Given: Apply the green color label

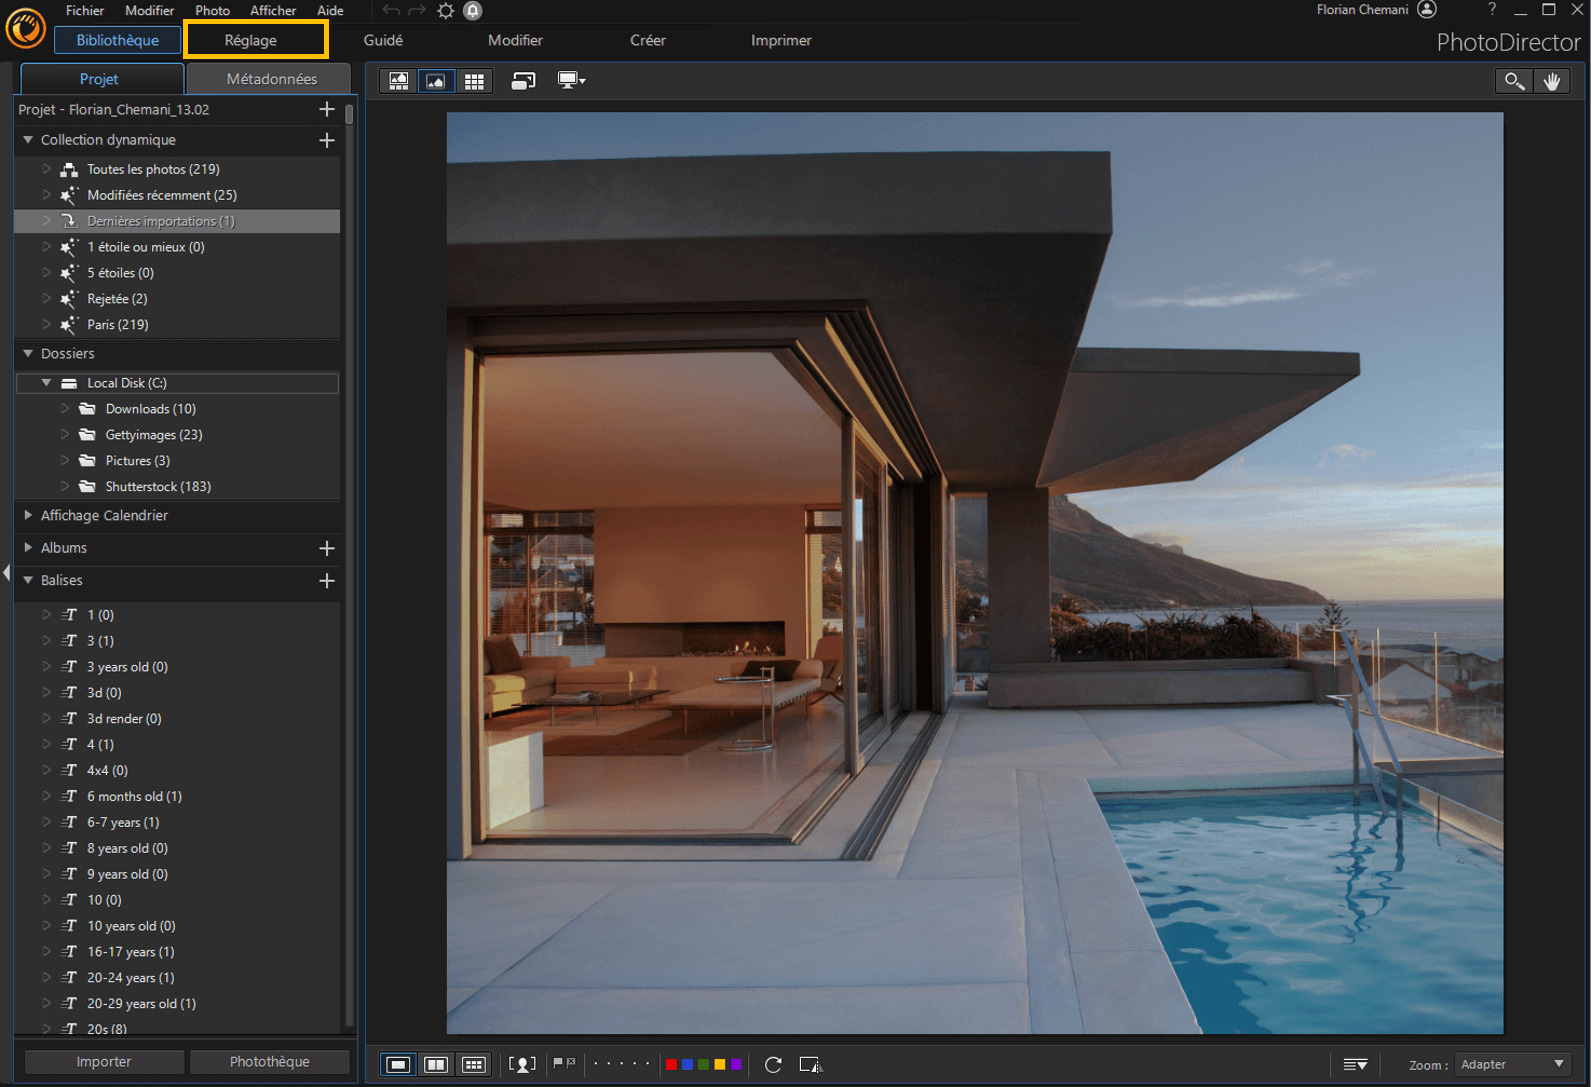Looking at the screenshot, I should tap(703, 1064).
